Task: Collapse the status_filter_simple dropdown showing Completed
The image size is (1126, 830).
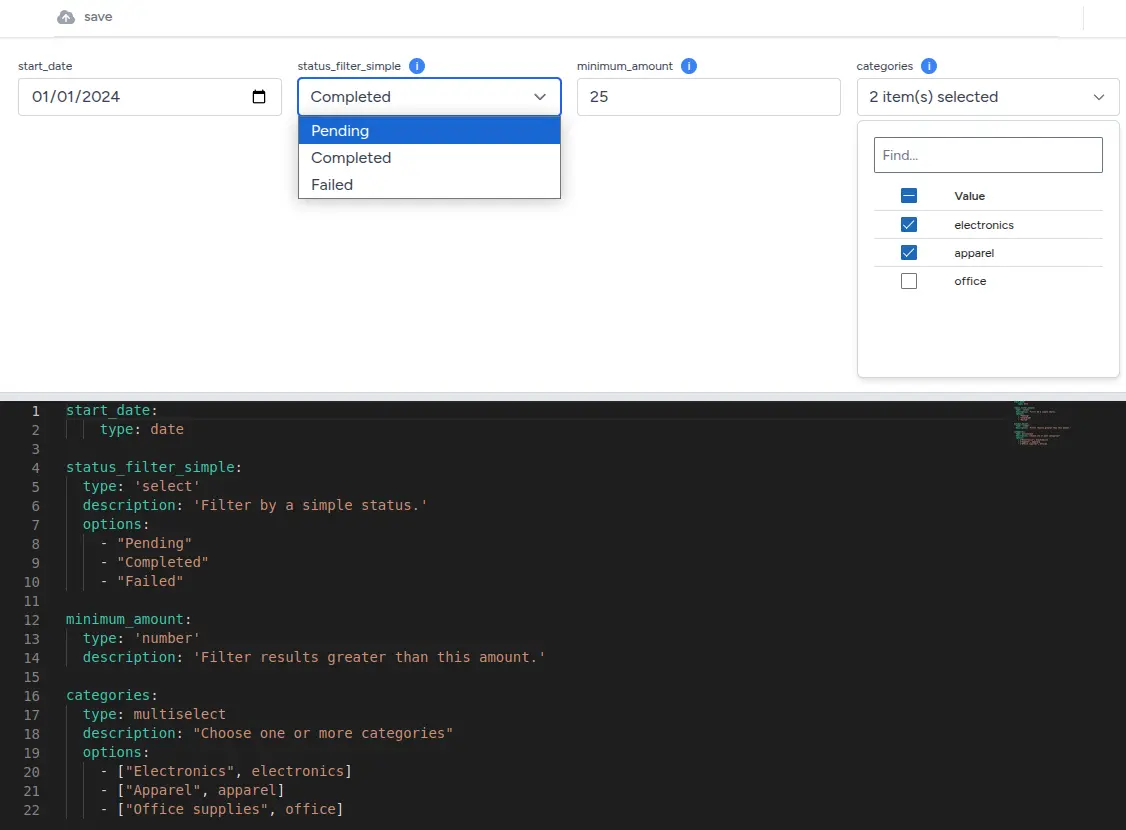Action: (429, 97)
